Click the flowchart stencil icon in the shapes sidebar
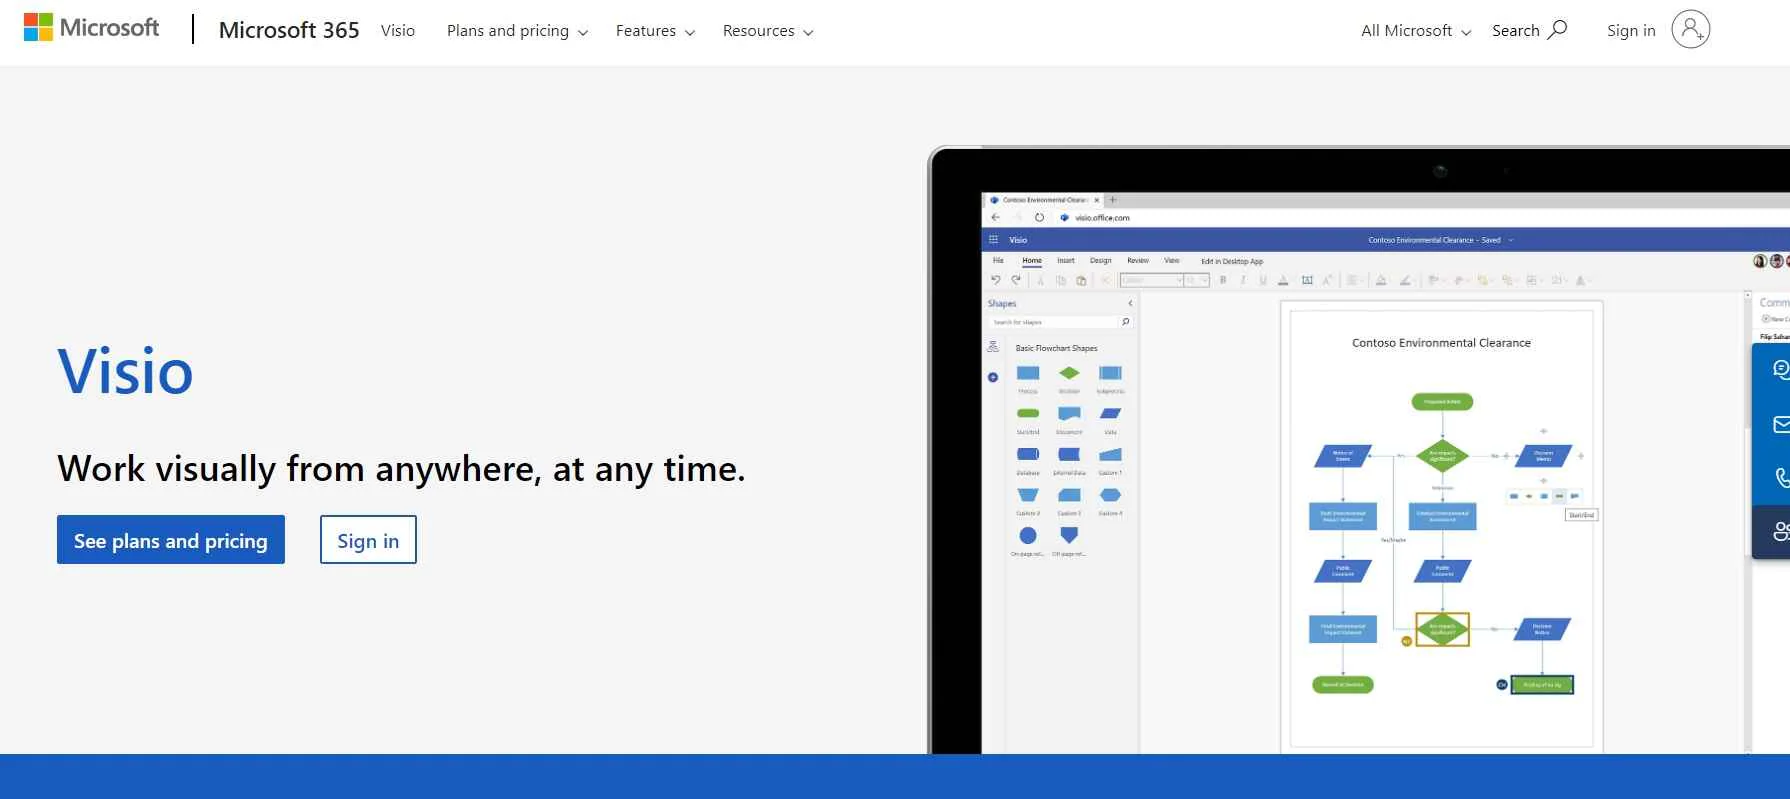 click(993, 347)
